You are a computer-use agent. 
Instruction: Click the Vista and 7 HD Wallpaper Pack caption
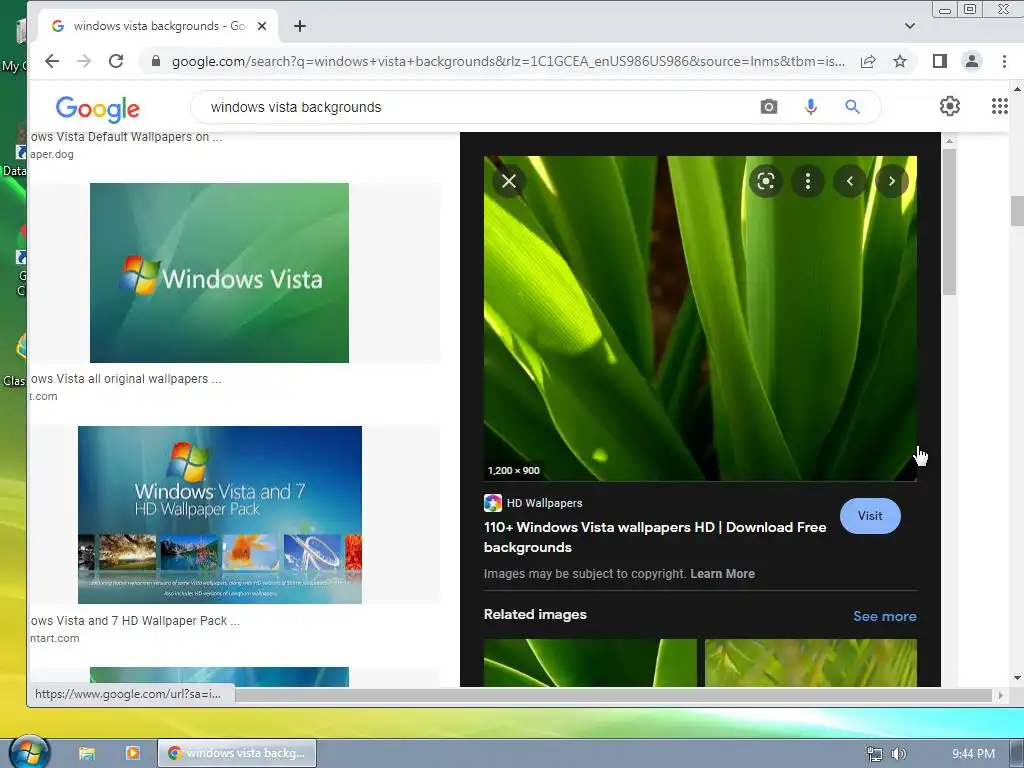[x=135, y=620]
